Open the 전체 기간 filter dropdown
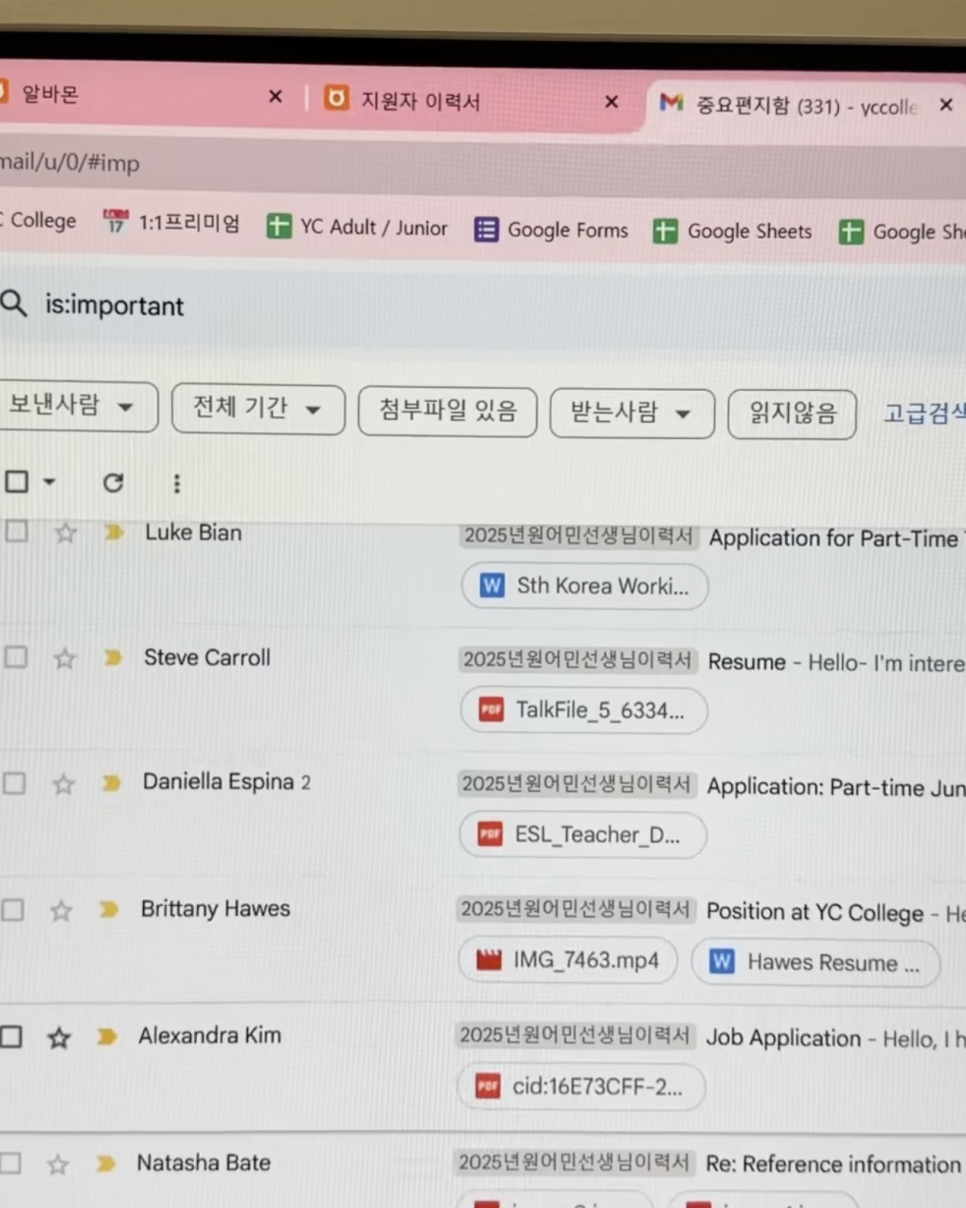The width and height of the screenshot is (966, 1208). point(258,408)
